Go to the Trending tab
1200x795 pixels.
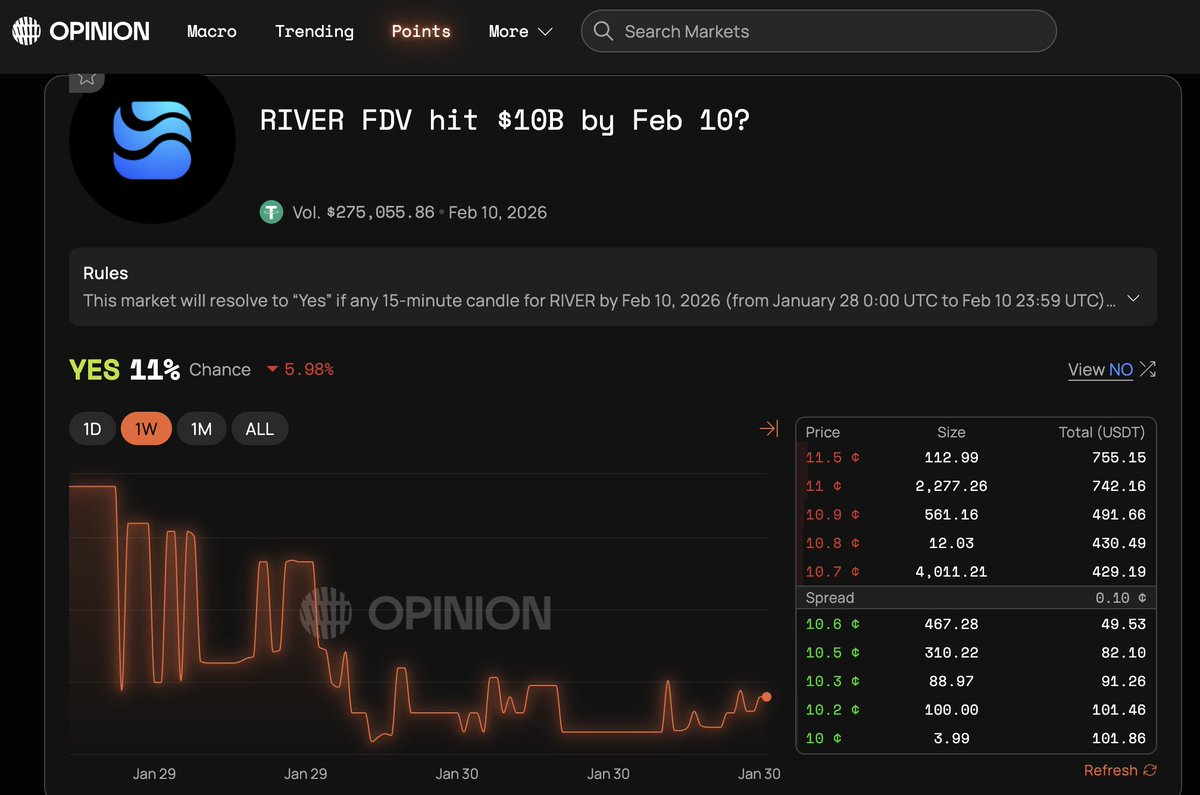click(x=314, y=31)
